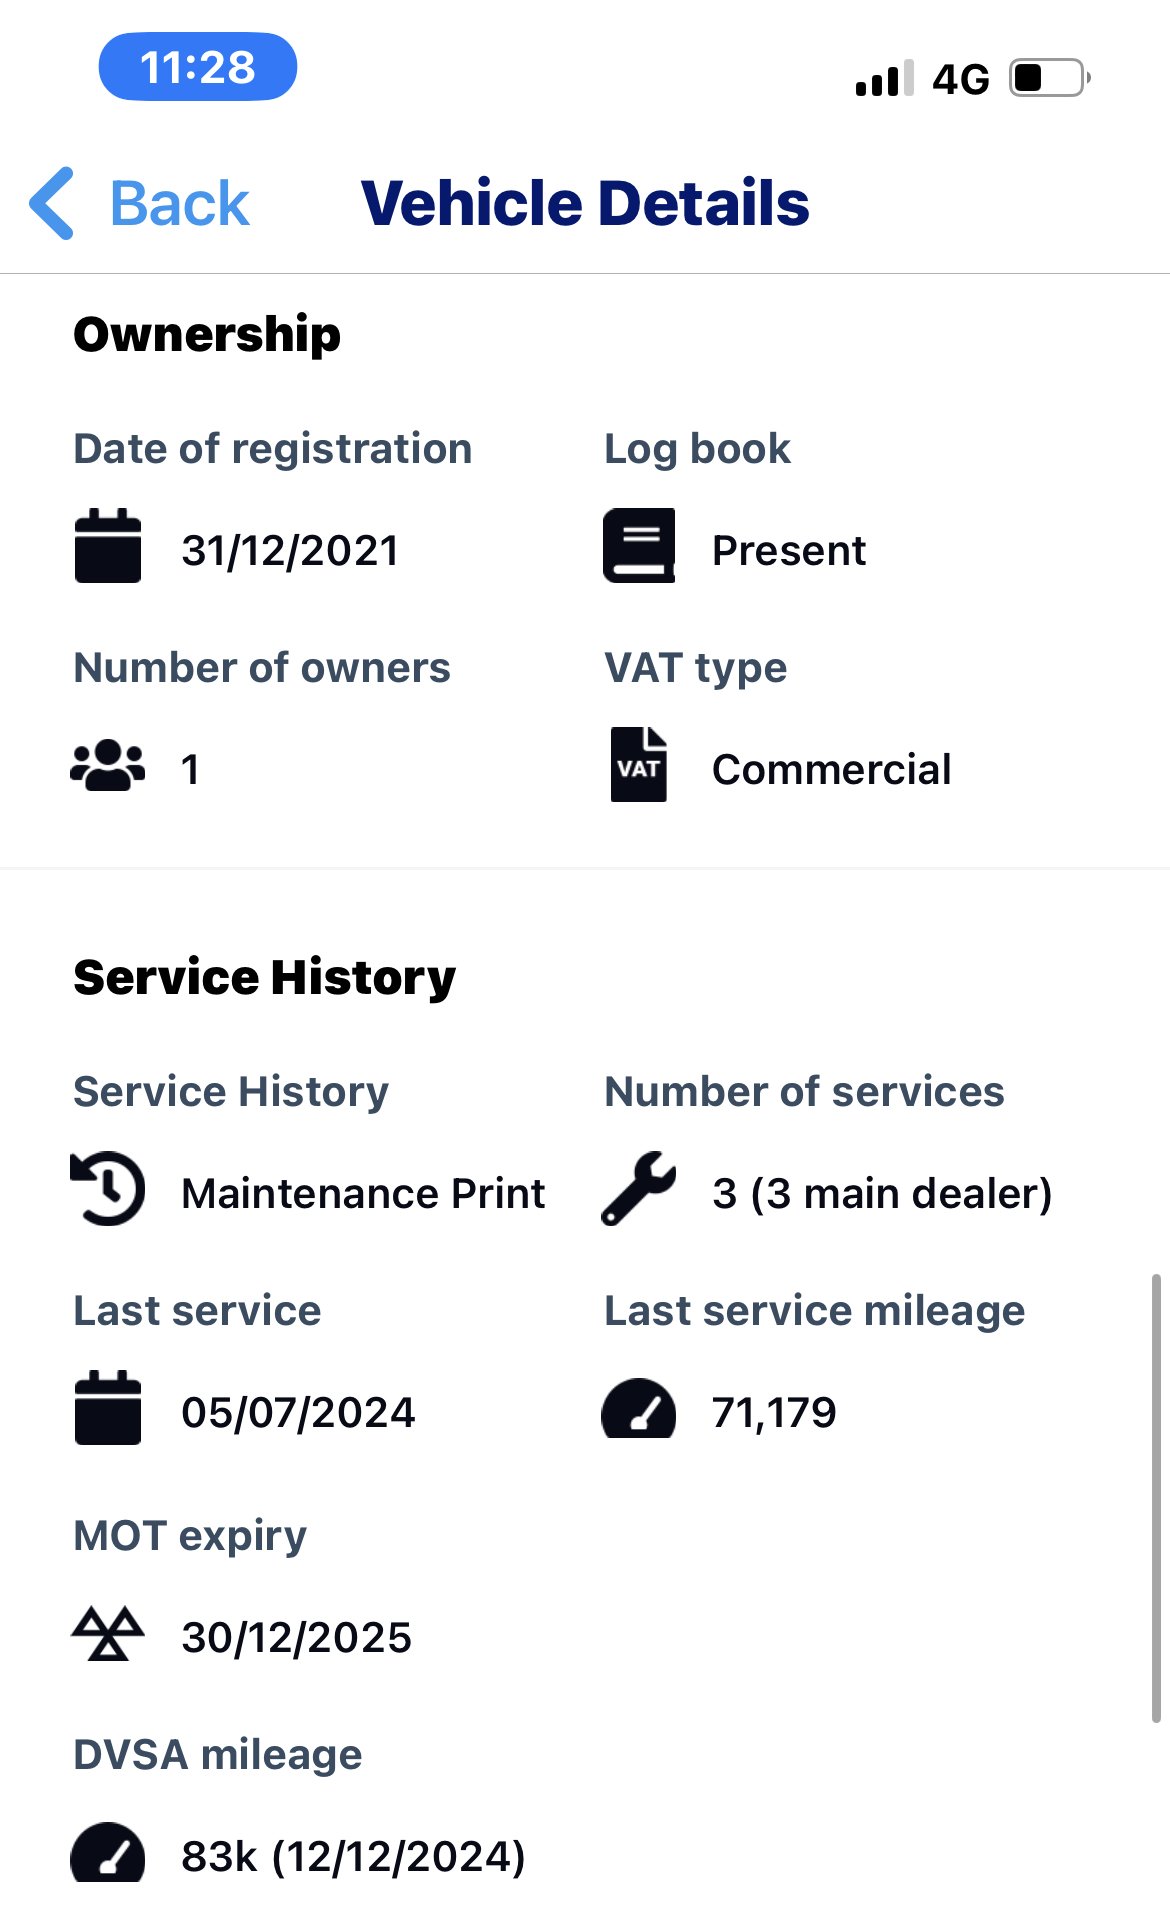Click the vertical scrollbar on right edge
1170x1906 pixels.
tap(1156, 1498)
